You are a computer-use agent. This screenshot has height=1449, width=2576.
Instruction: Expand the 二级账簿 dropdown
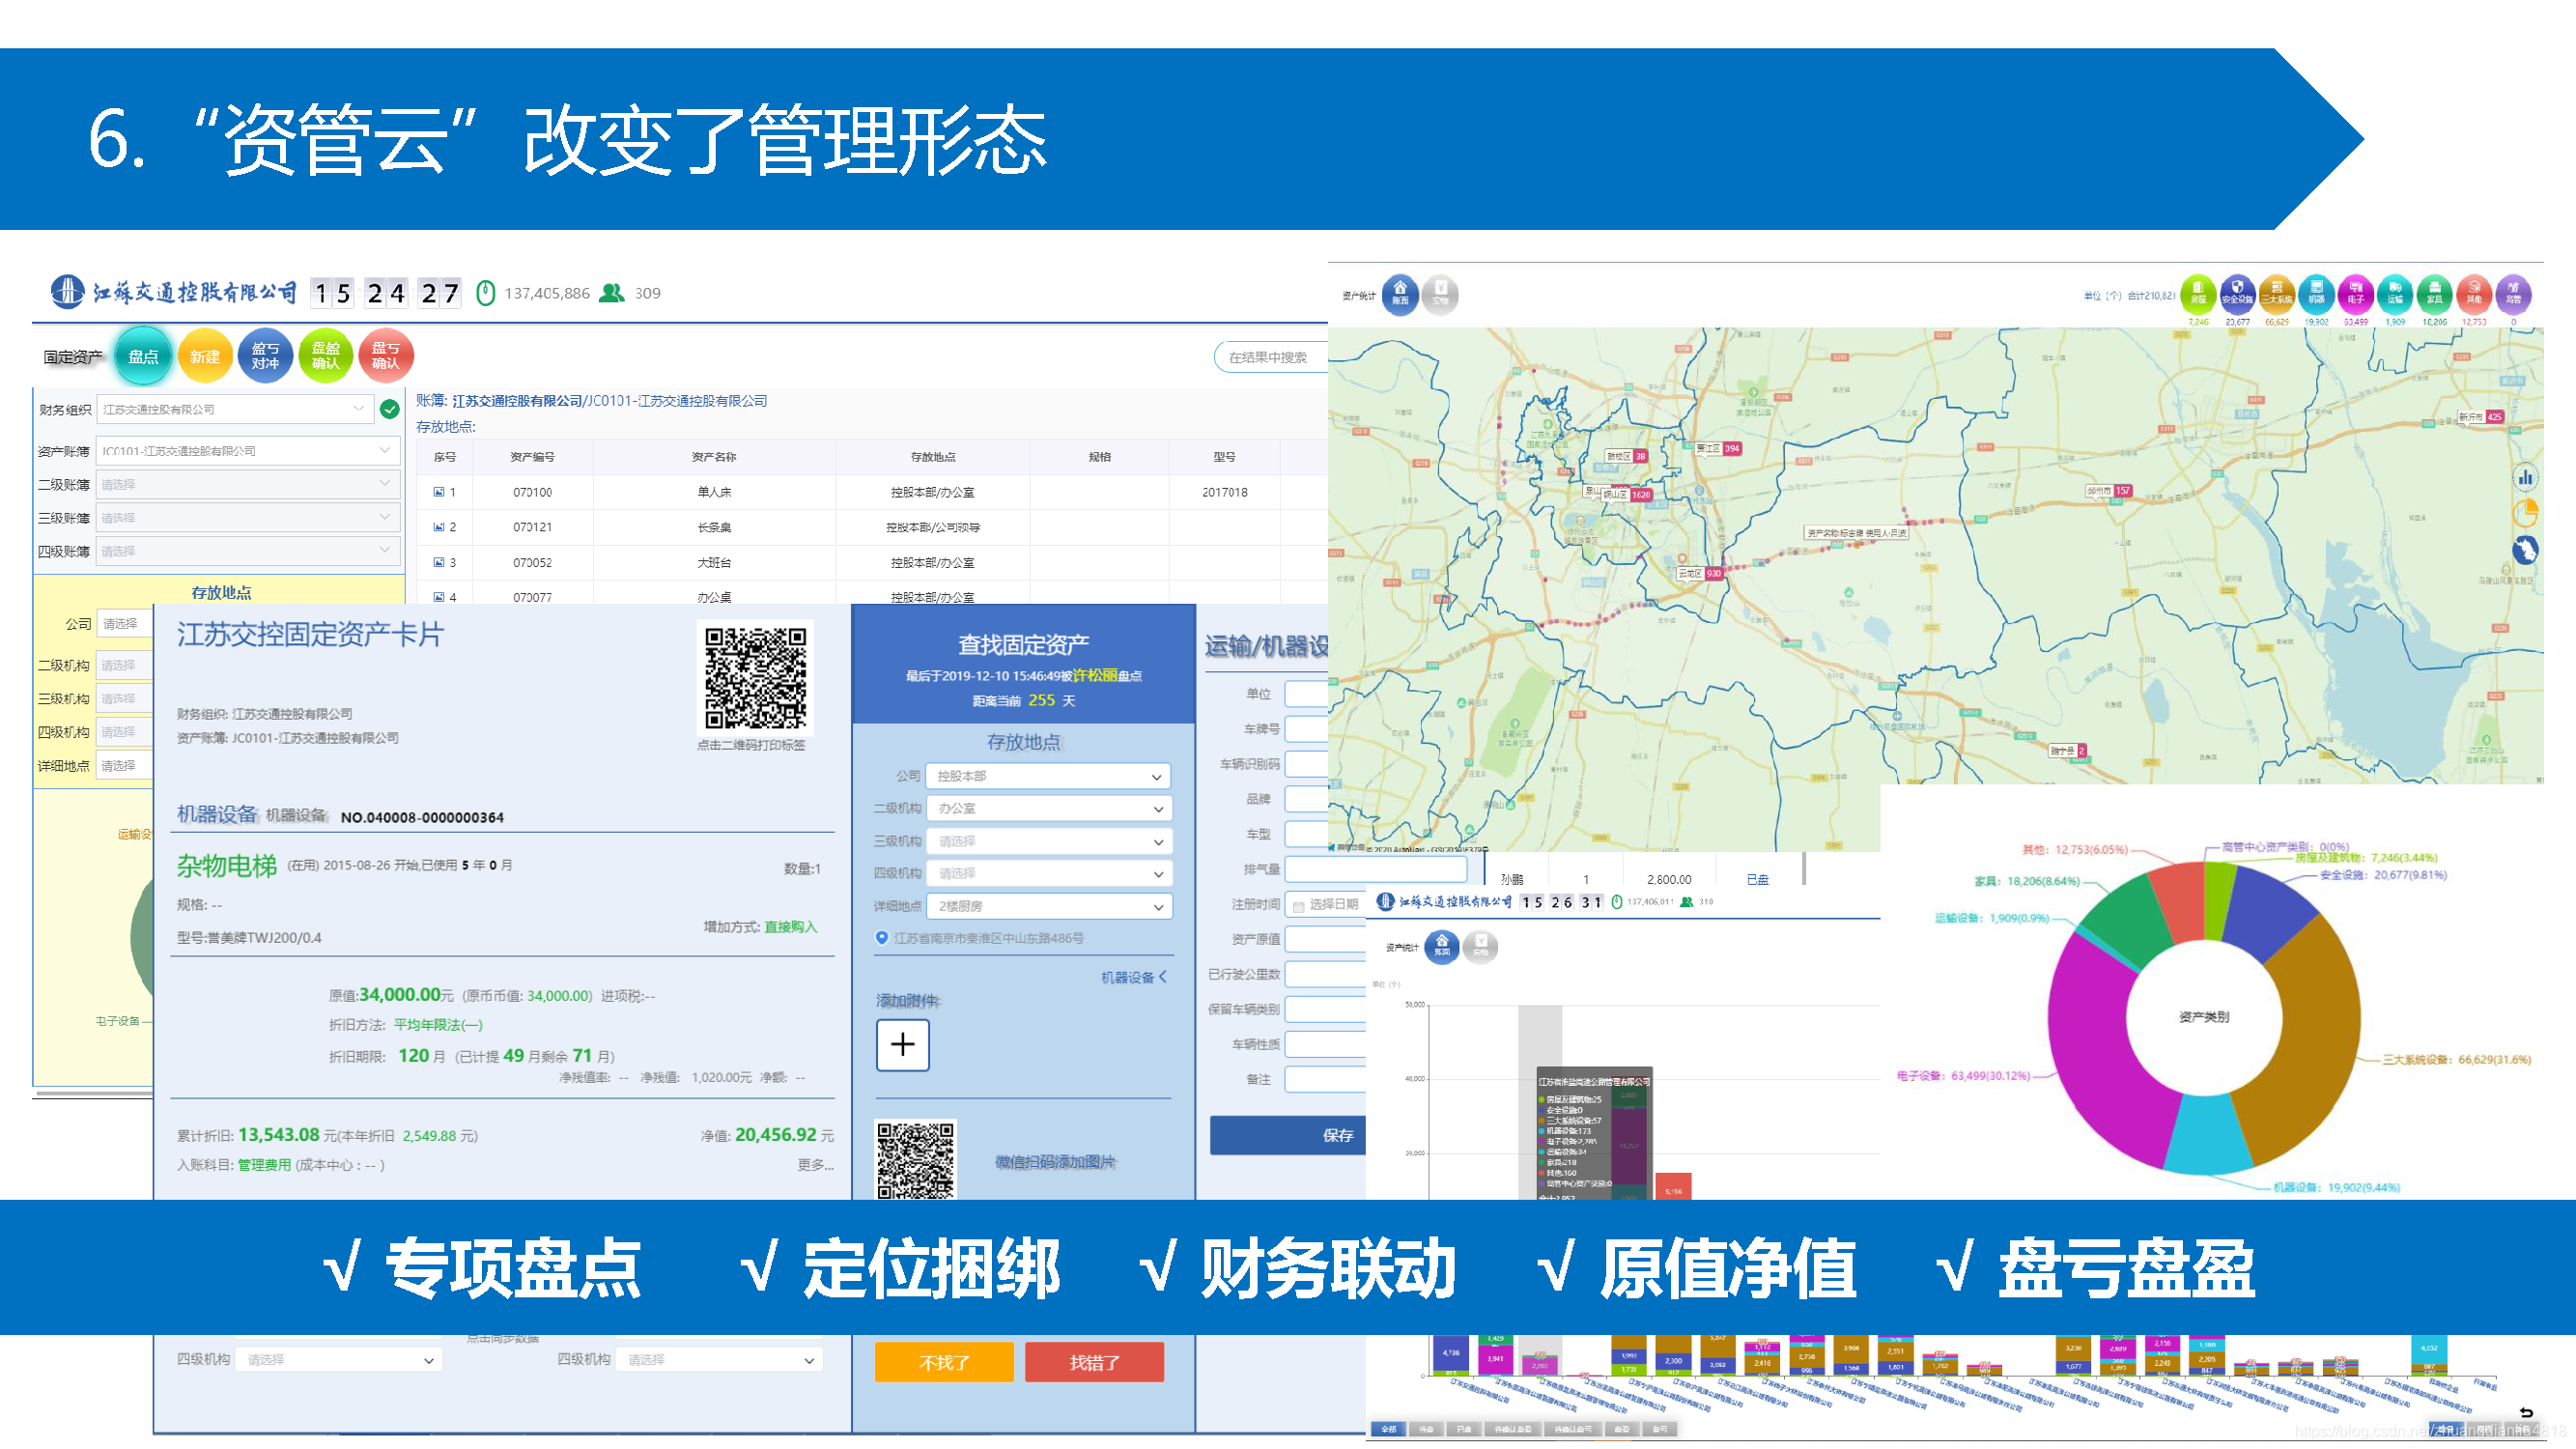[247, 484]
